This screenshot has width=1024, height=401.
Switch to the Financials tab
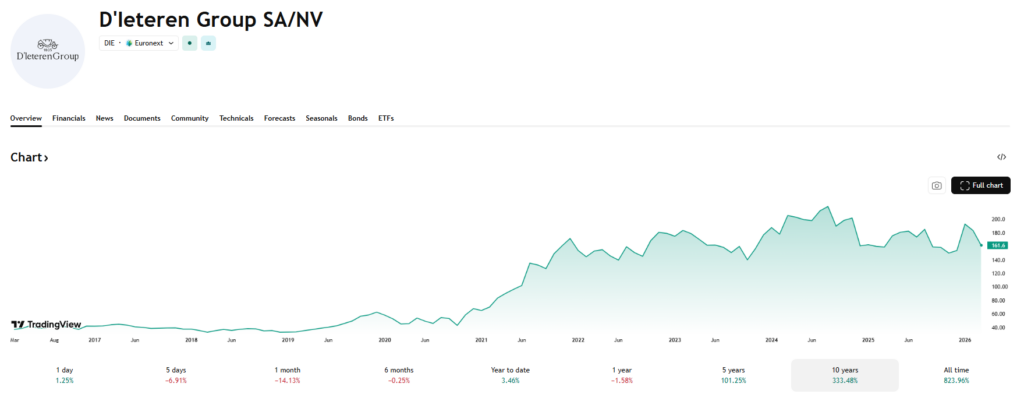pos(69,118)
